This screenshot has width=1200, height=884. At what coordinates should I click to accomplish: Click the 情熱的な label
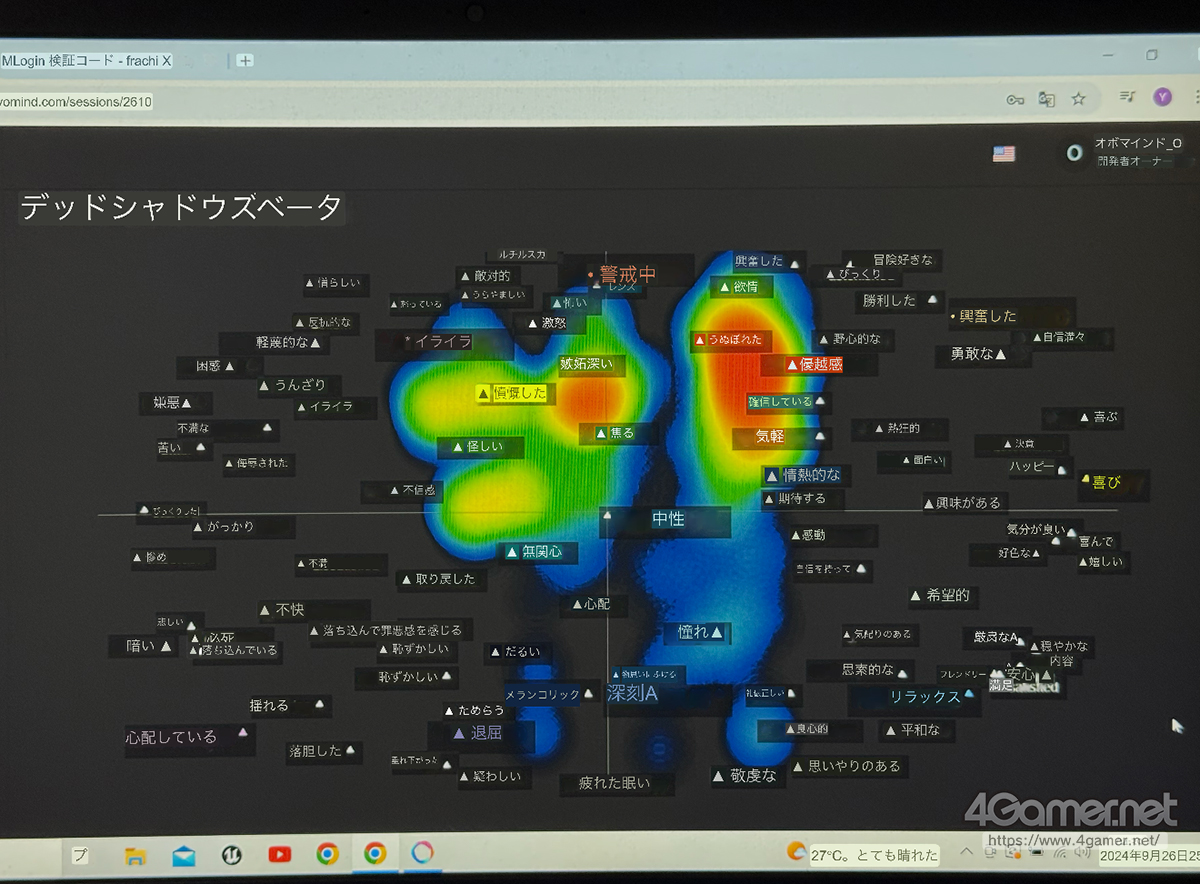point(803,475)
